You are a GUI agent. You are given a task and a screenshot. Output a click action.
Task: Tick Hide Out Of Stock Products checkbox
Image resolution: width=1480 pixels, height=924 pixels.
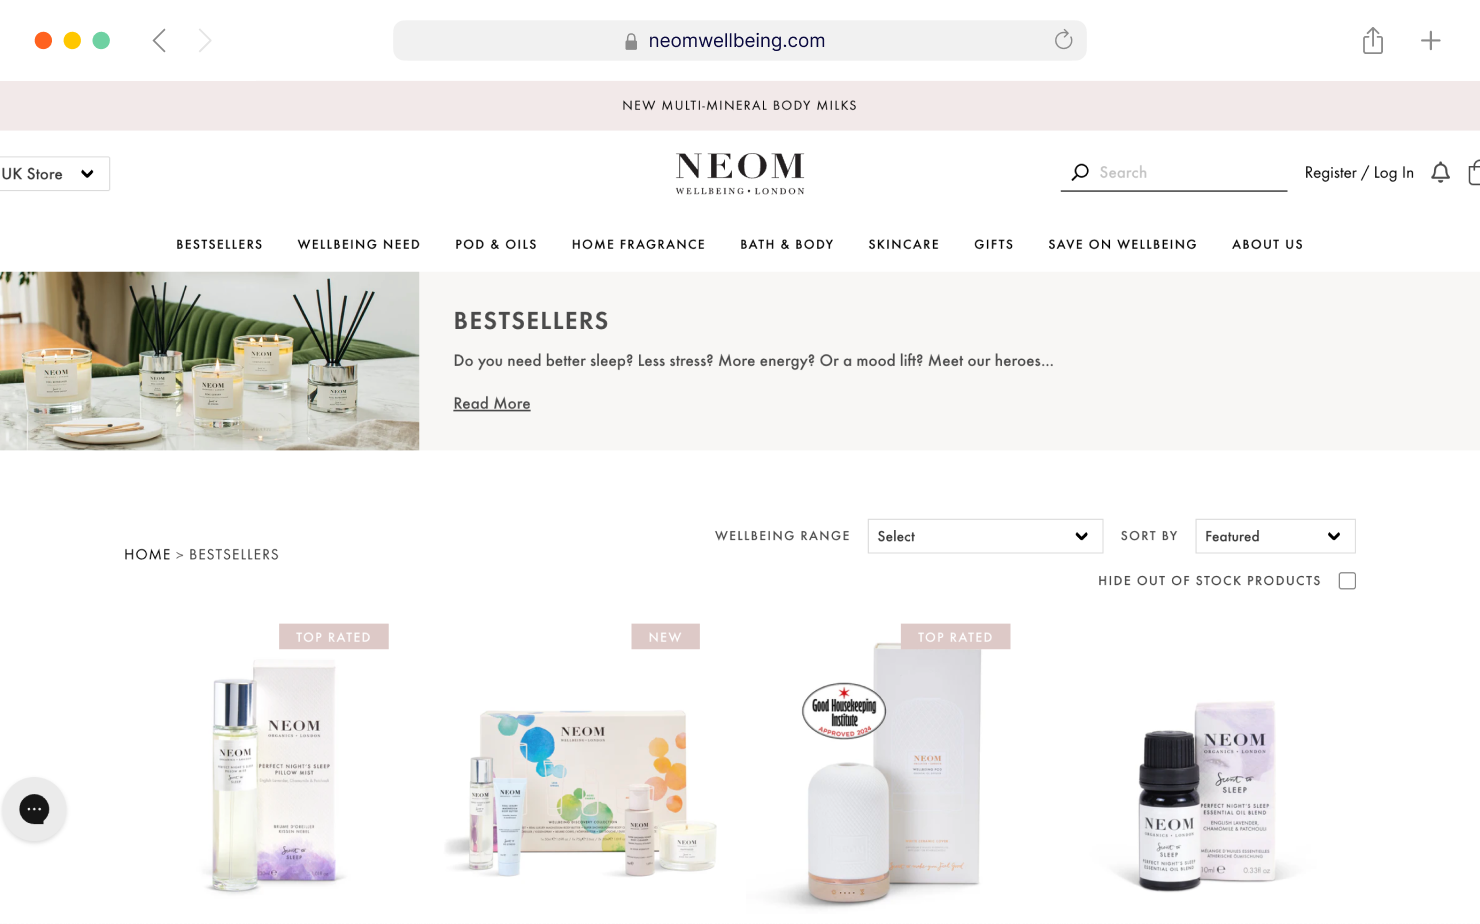coord(1347,581)
